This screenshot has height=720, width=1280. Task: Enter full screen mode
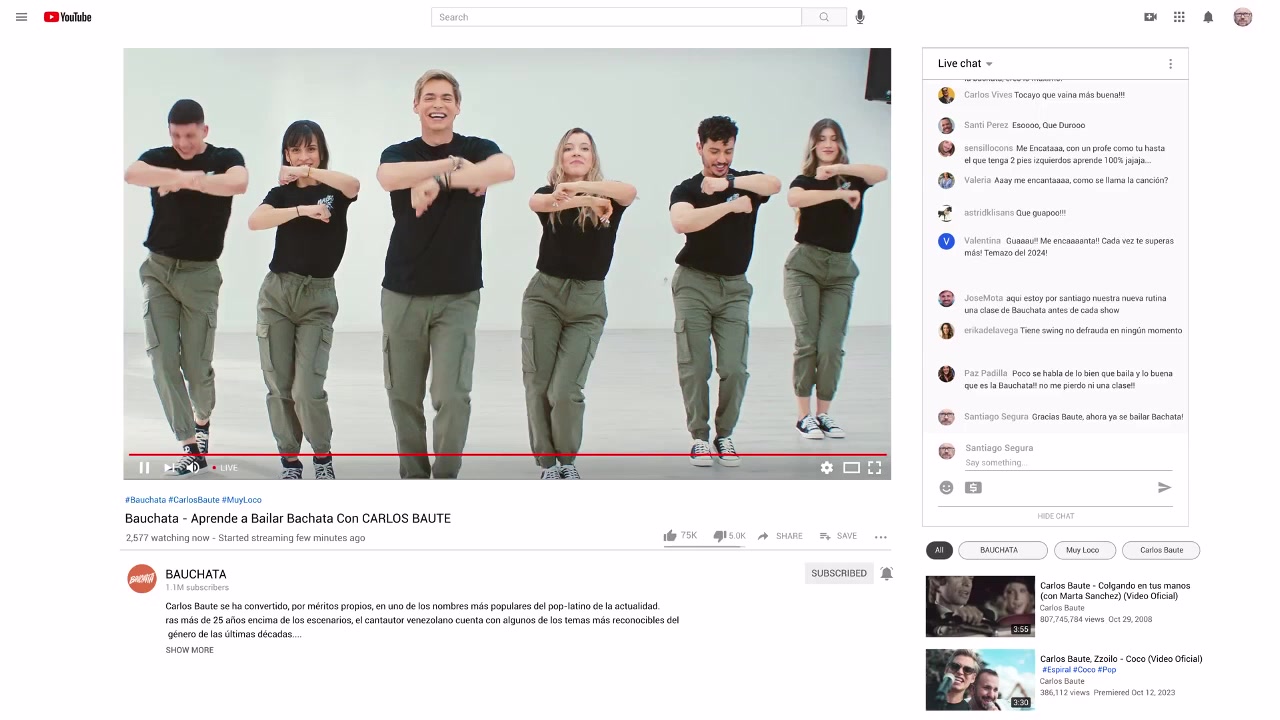click(x=874, y=467)
